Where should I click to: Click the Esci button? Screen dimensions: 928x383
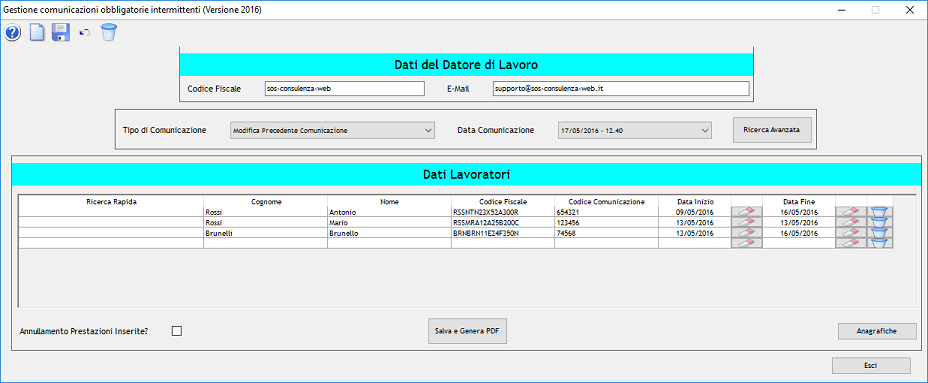871,366
